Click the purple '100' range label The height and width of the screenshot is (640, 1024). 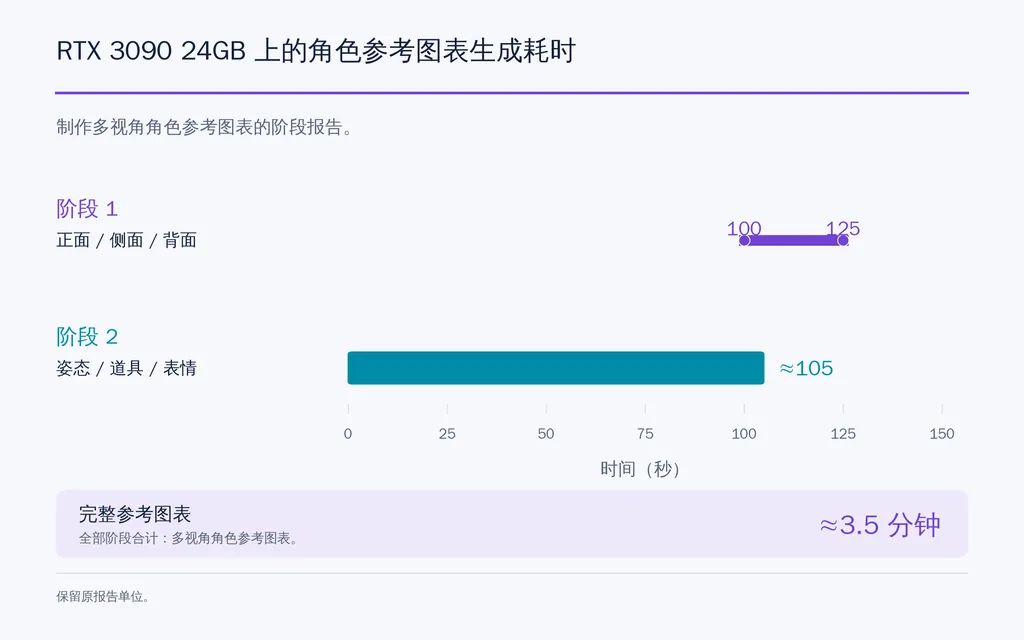[744, 228]
